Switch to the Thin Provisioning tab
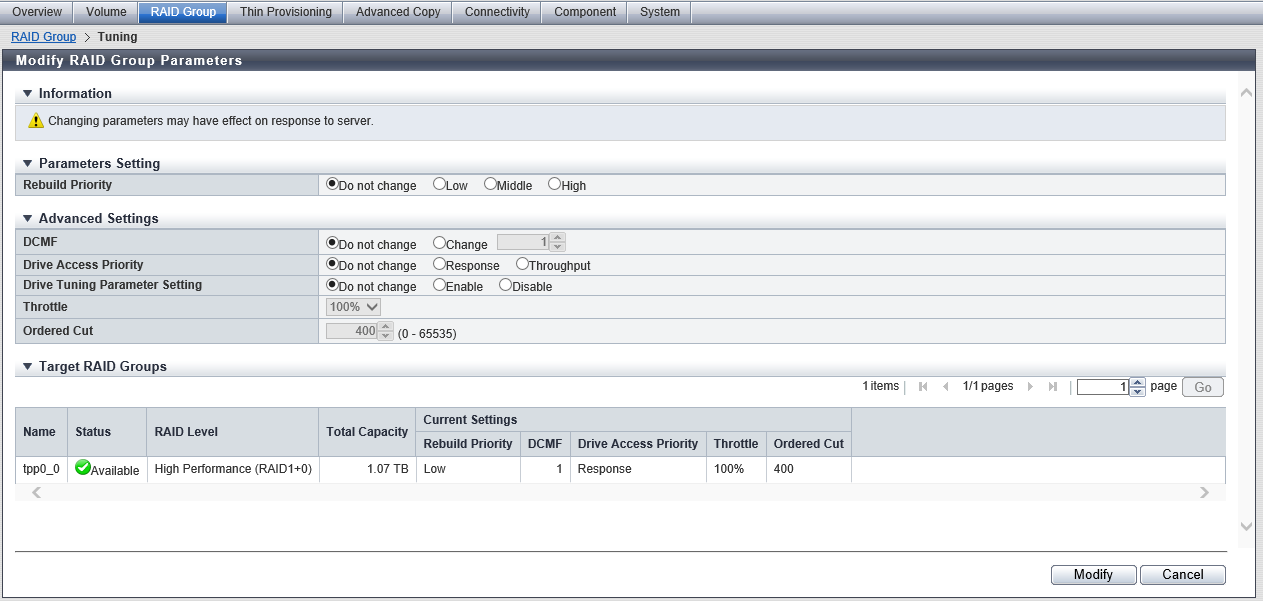The image size is (1263, 601). coord(285,12)
